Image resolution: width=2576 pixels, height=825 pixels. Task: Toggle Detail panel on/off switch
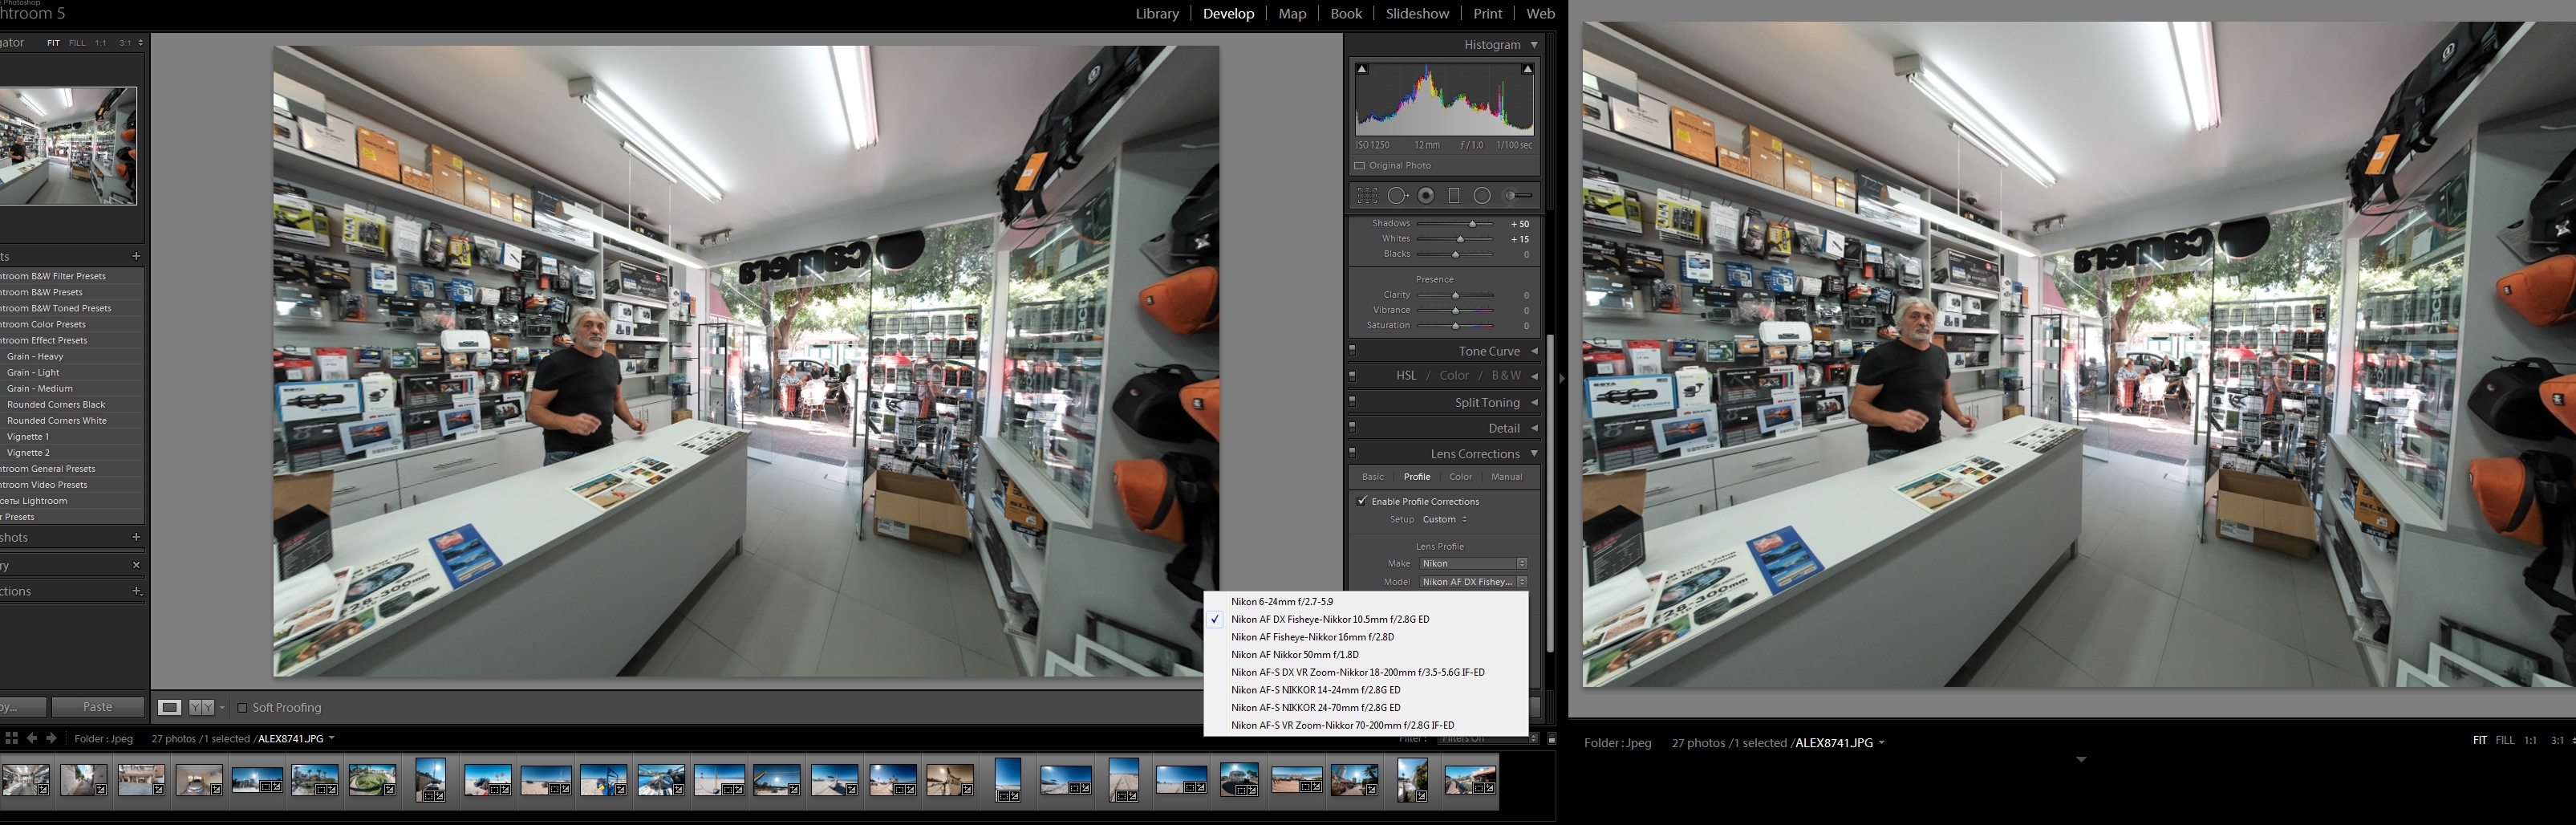[1353, 428]
